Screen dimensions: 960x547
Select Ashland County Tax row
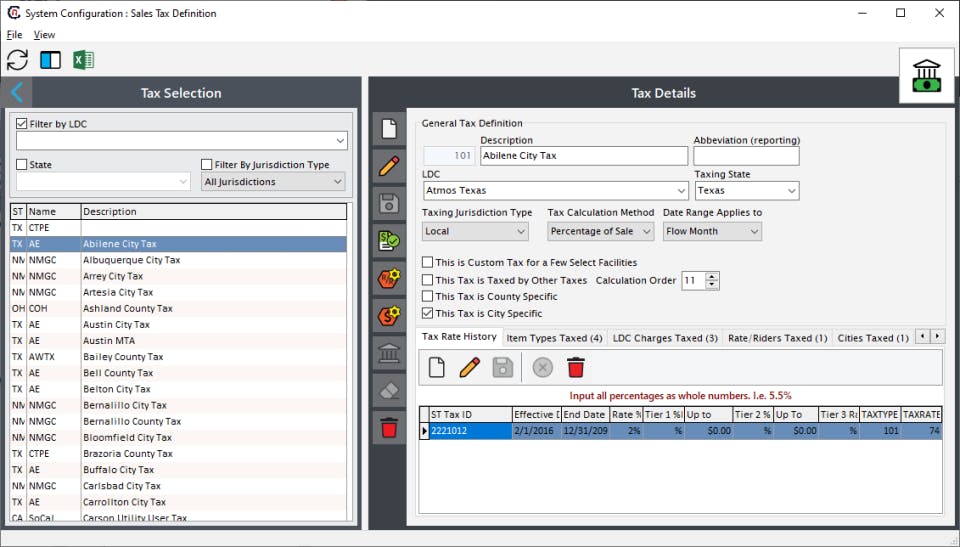(178, 308)
